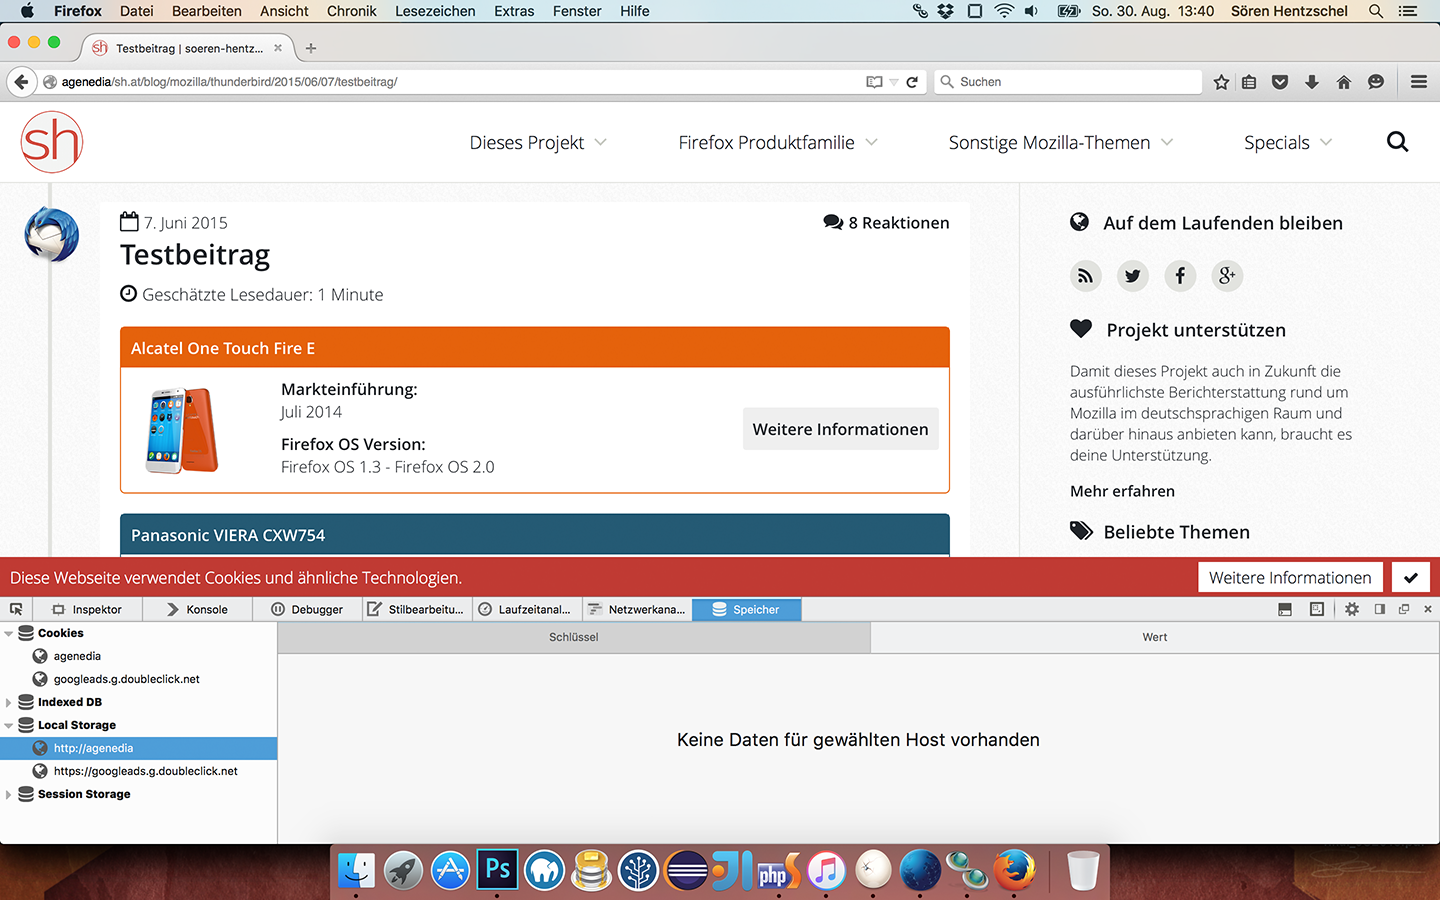
Task: Open reader view from the address bar
Action: point(874,82)
